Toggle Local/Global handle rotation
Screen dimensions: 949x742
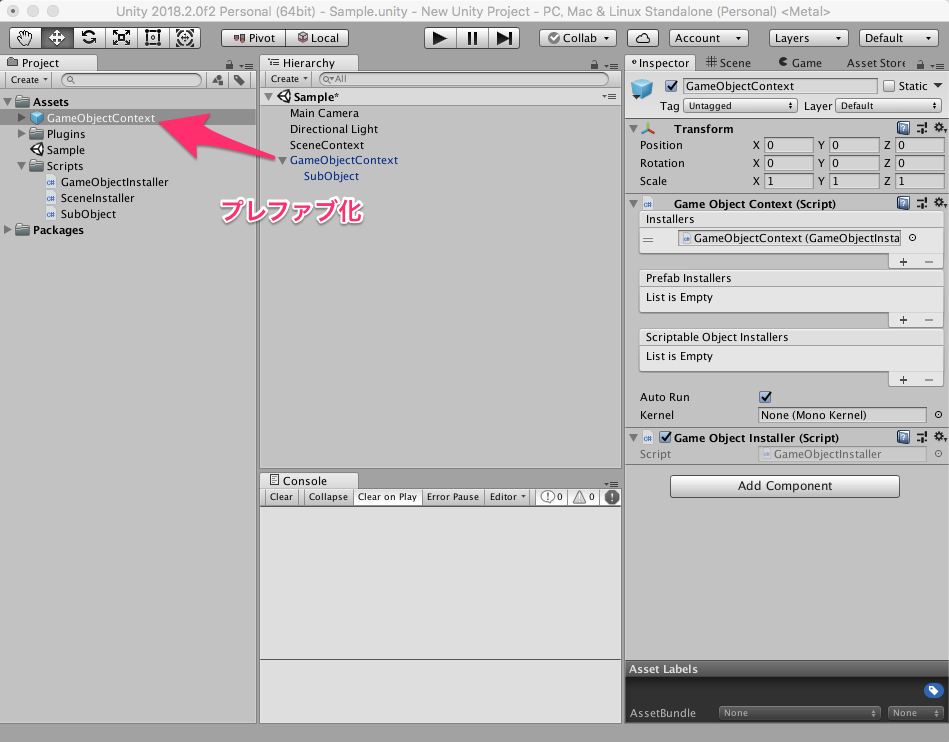318,38
